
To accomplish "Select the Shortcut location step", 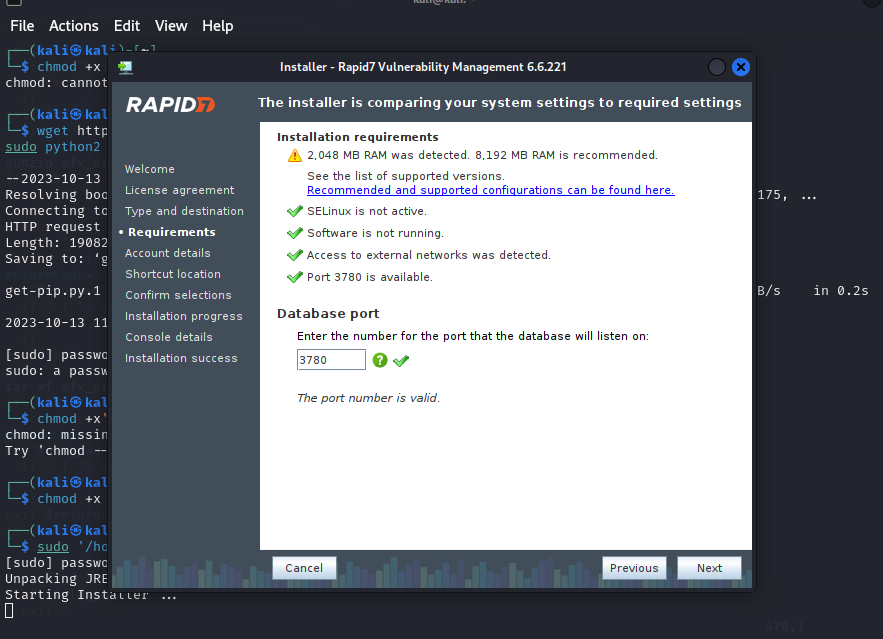I will (173, 274).
